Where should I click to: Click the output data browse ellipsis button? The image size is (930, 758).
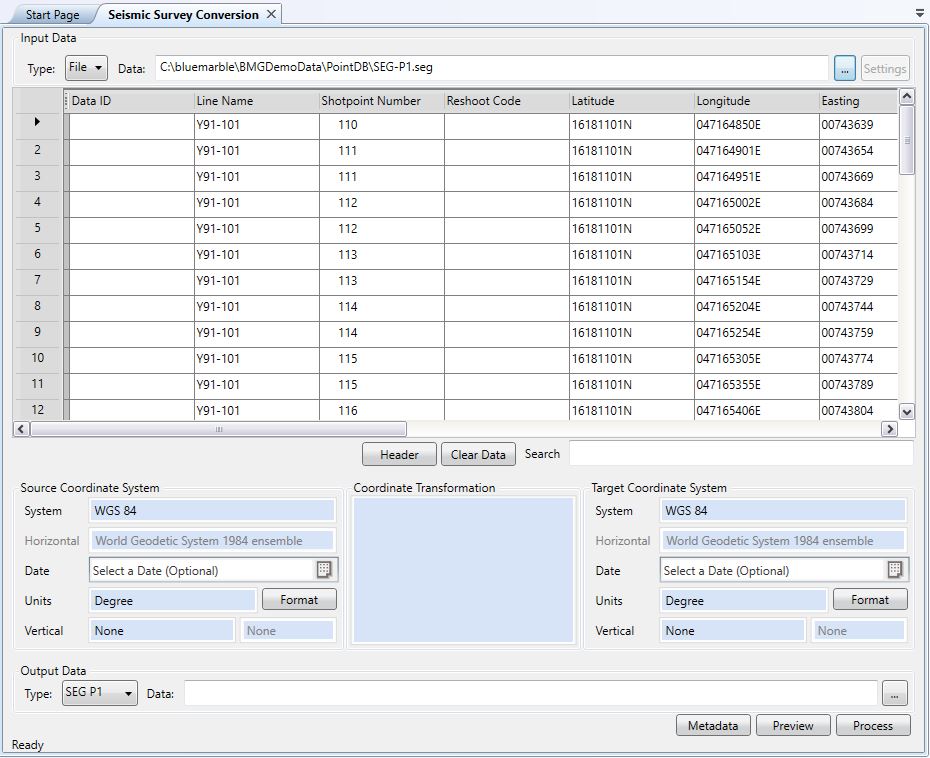pyautogui.click(x=895, y=693)
